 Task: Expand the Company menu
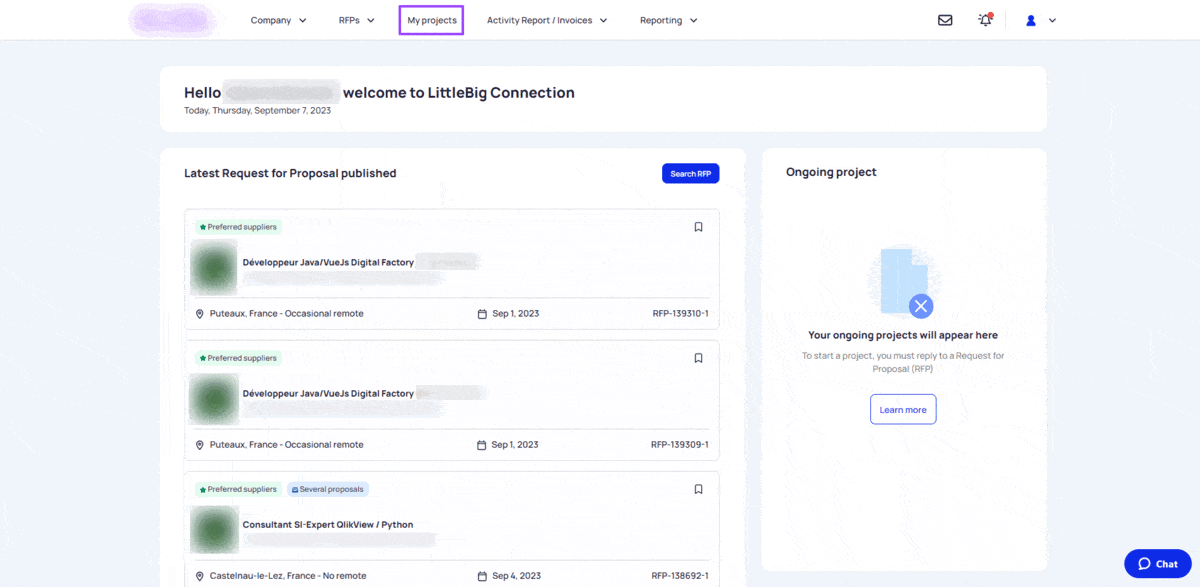coord(279,20)
